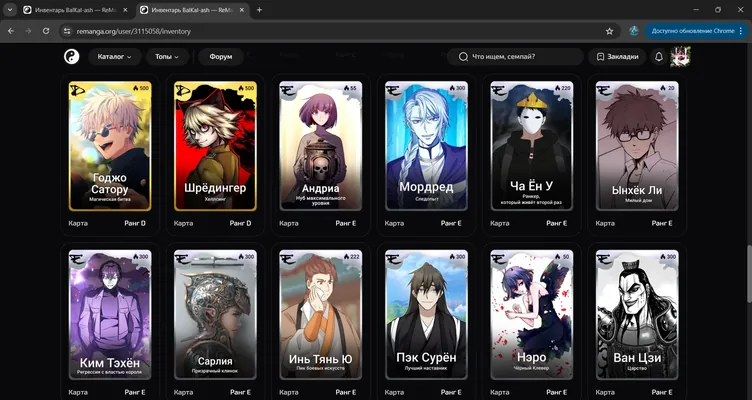Click the flame 20 score on Ынхёк Ли card

pyautogui.click(x=667, y=88)
